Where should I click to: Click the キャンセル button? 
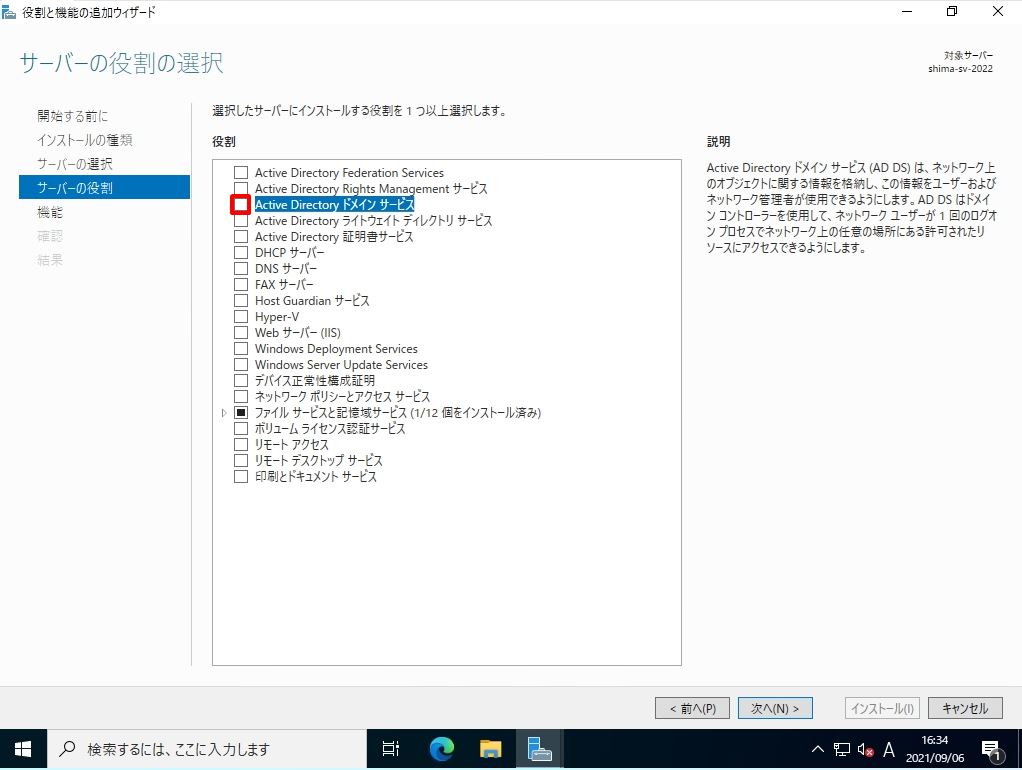tap(965, 708)
